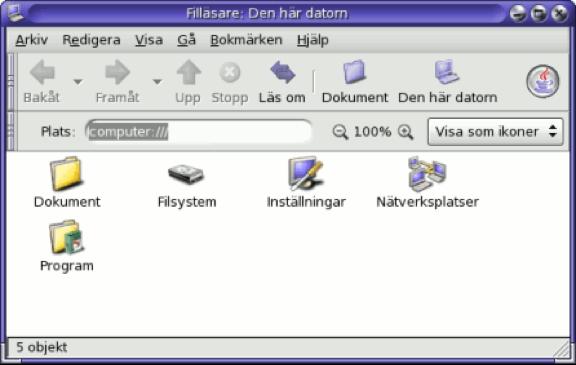Open the Redigera menu
The width and height of the screenshot is (576, 365).
(x=91, y=40)
